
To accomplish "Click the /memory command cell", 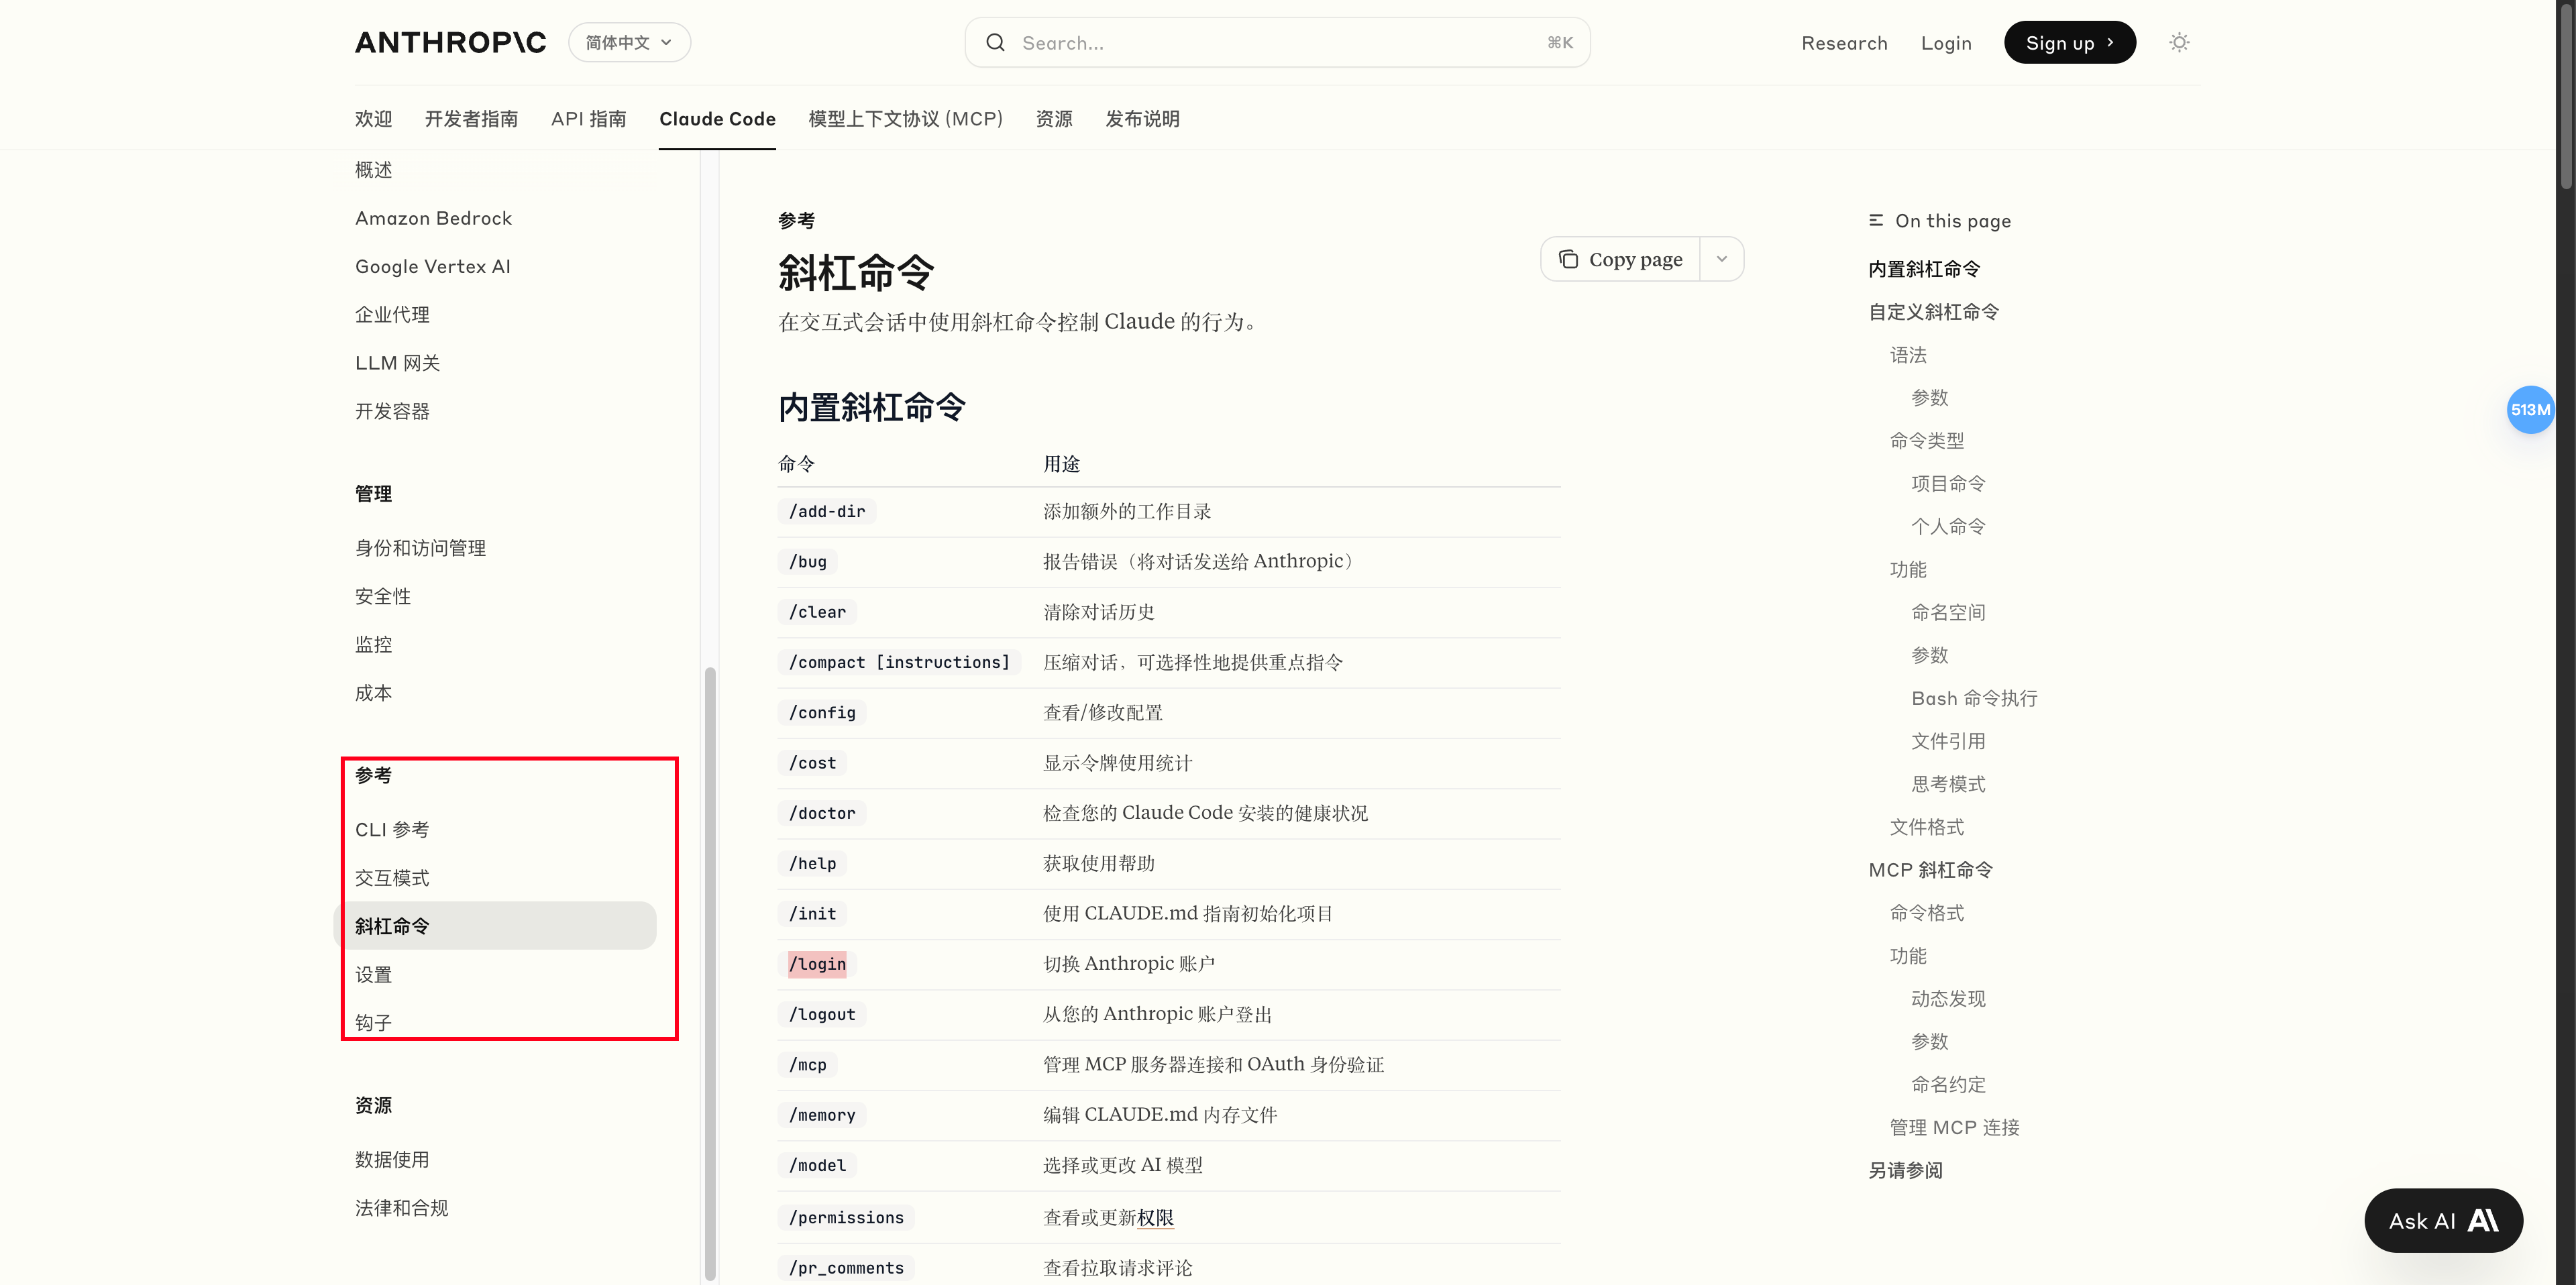I will click(x=822, y=1115).
